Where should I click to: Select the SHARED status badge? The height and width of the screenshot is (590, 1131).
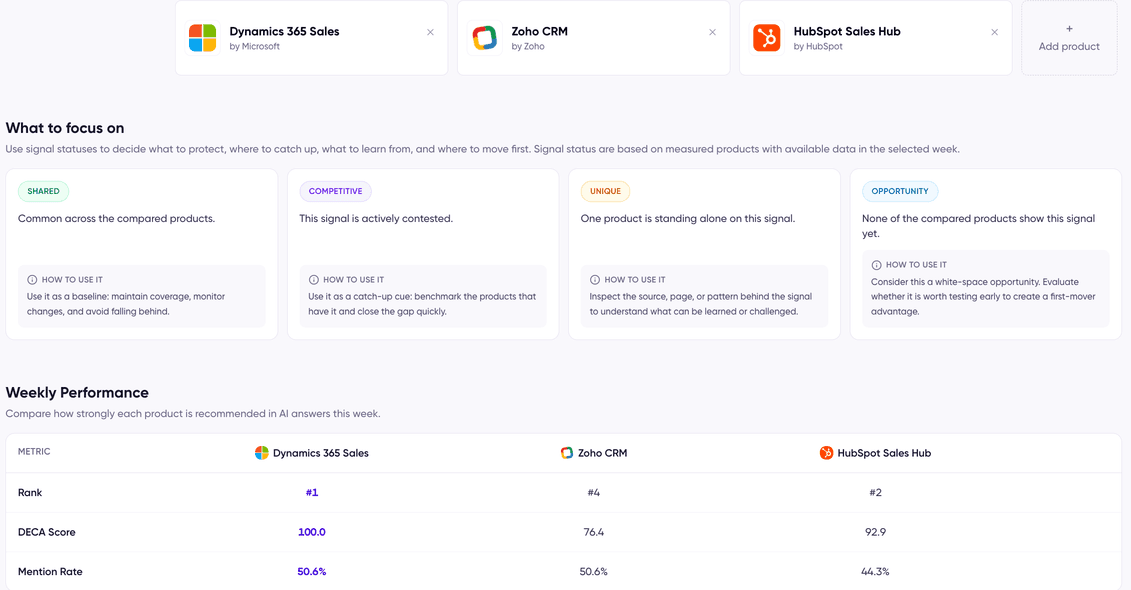click(43, 191)
